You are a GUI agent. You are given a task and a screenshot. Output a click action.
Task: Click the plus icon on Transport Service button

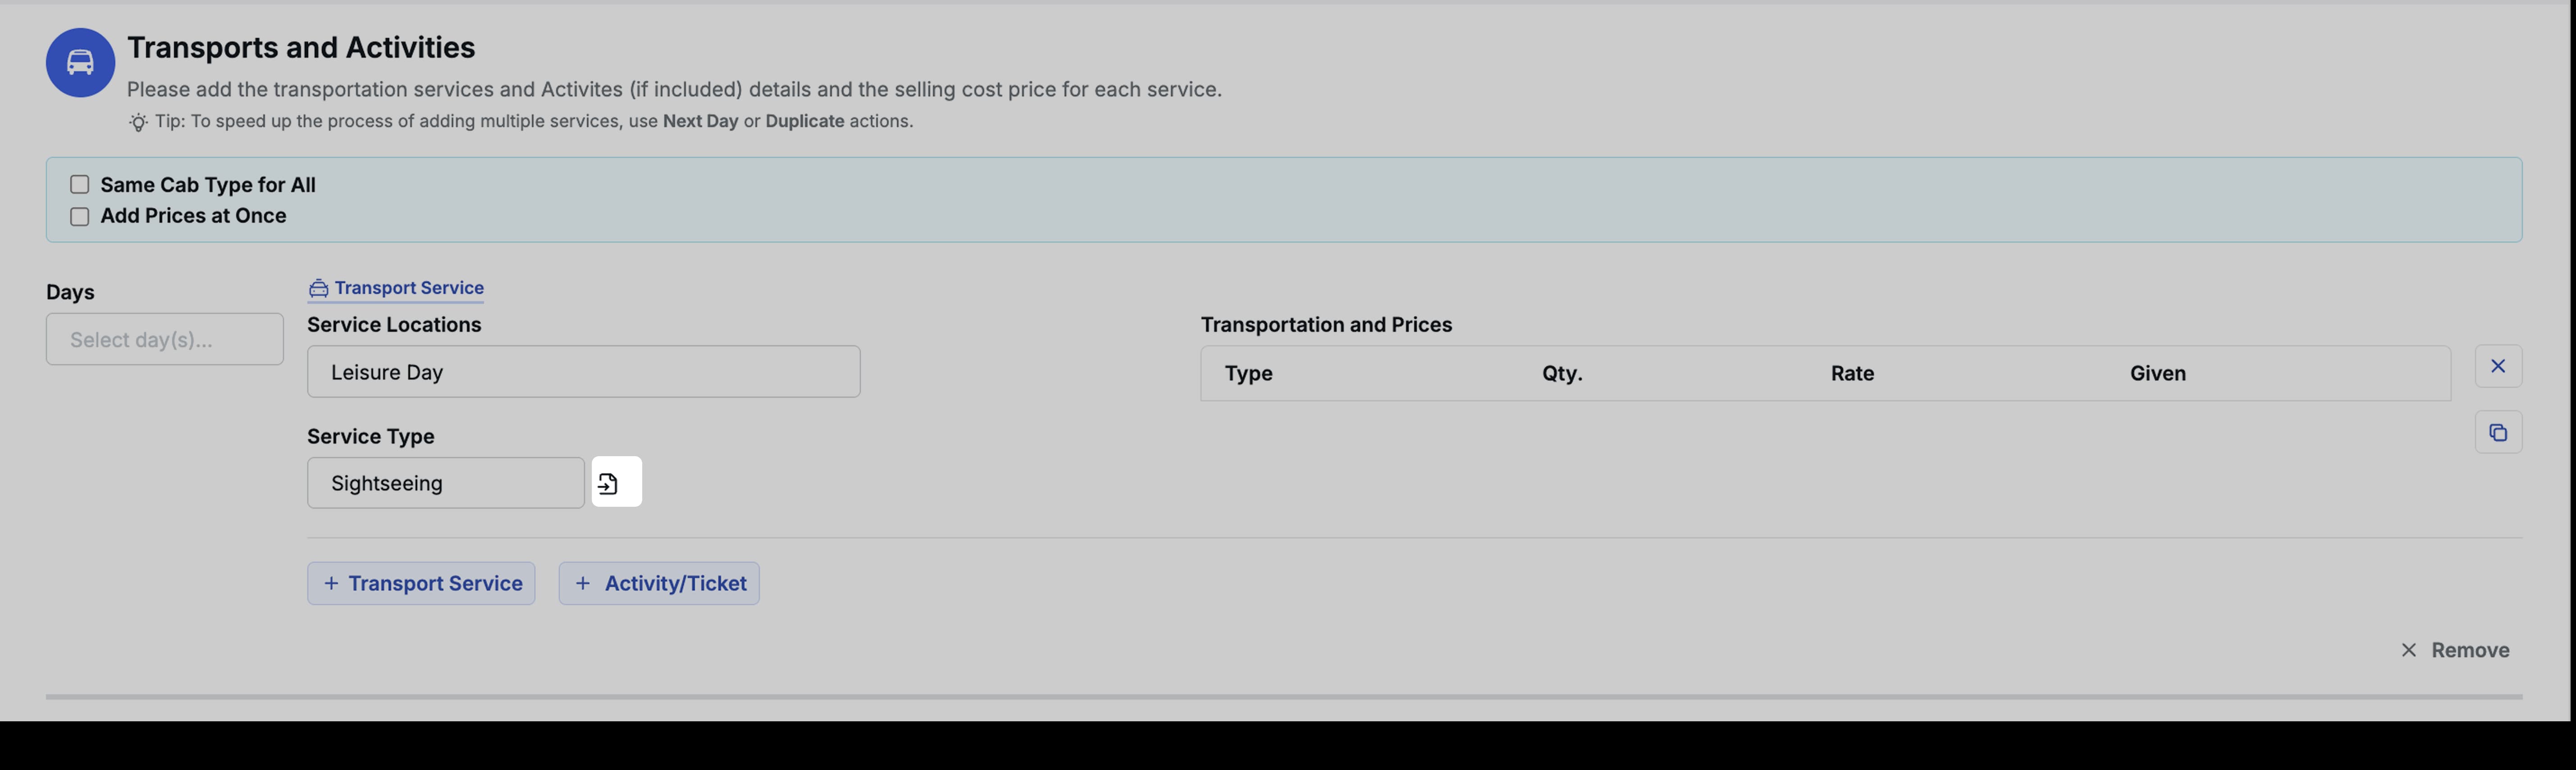[330, 583]
